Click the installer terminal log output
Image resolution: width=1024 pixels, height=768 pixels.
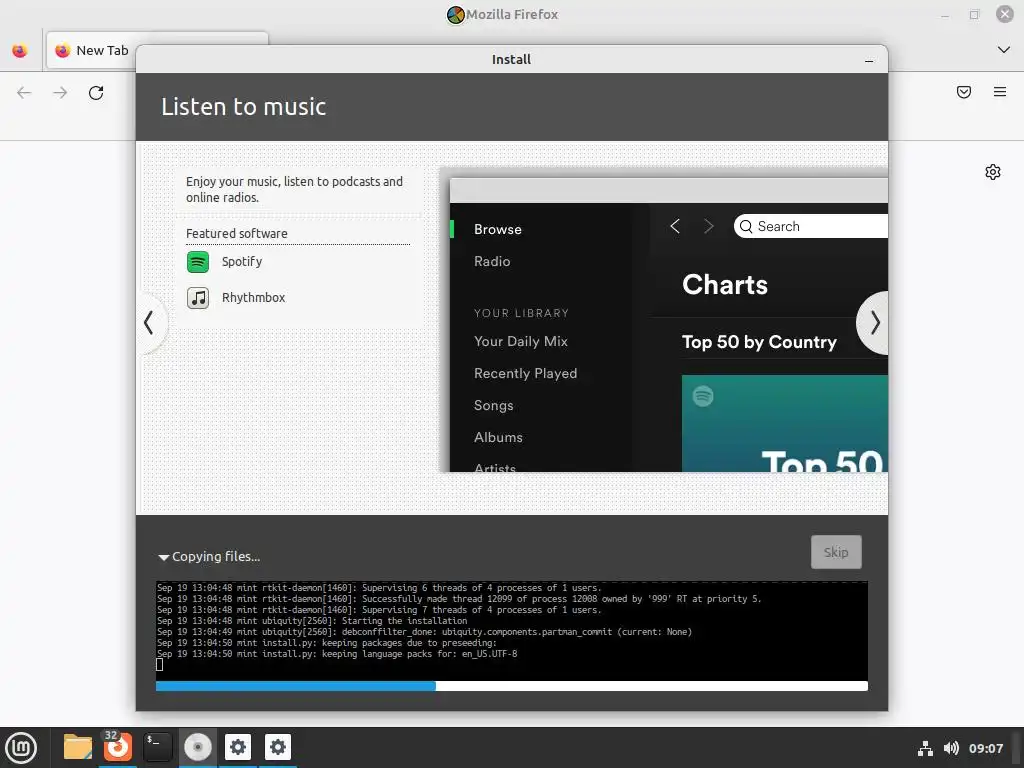tap(511, 630)
